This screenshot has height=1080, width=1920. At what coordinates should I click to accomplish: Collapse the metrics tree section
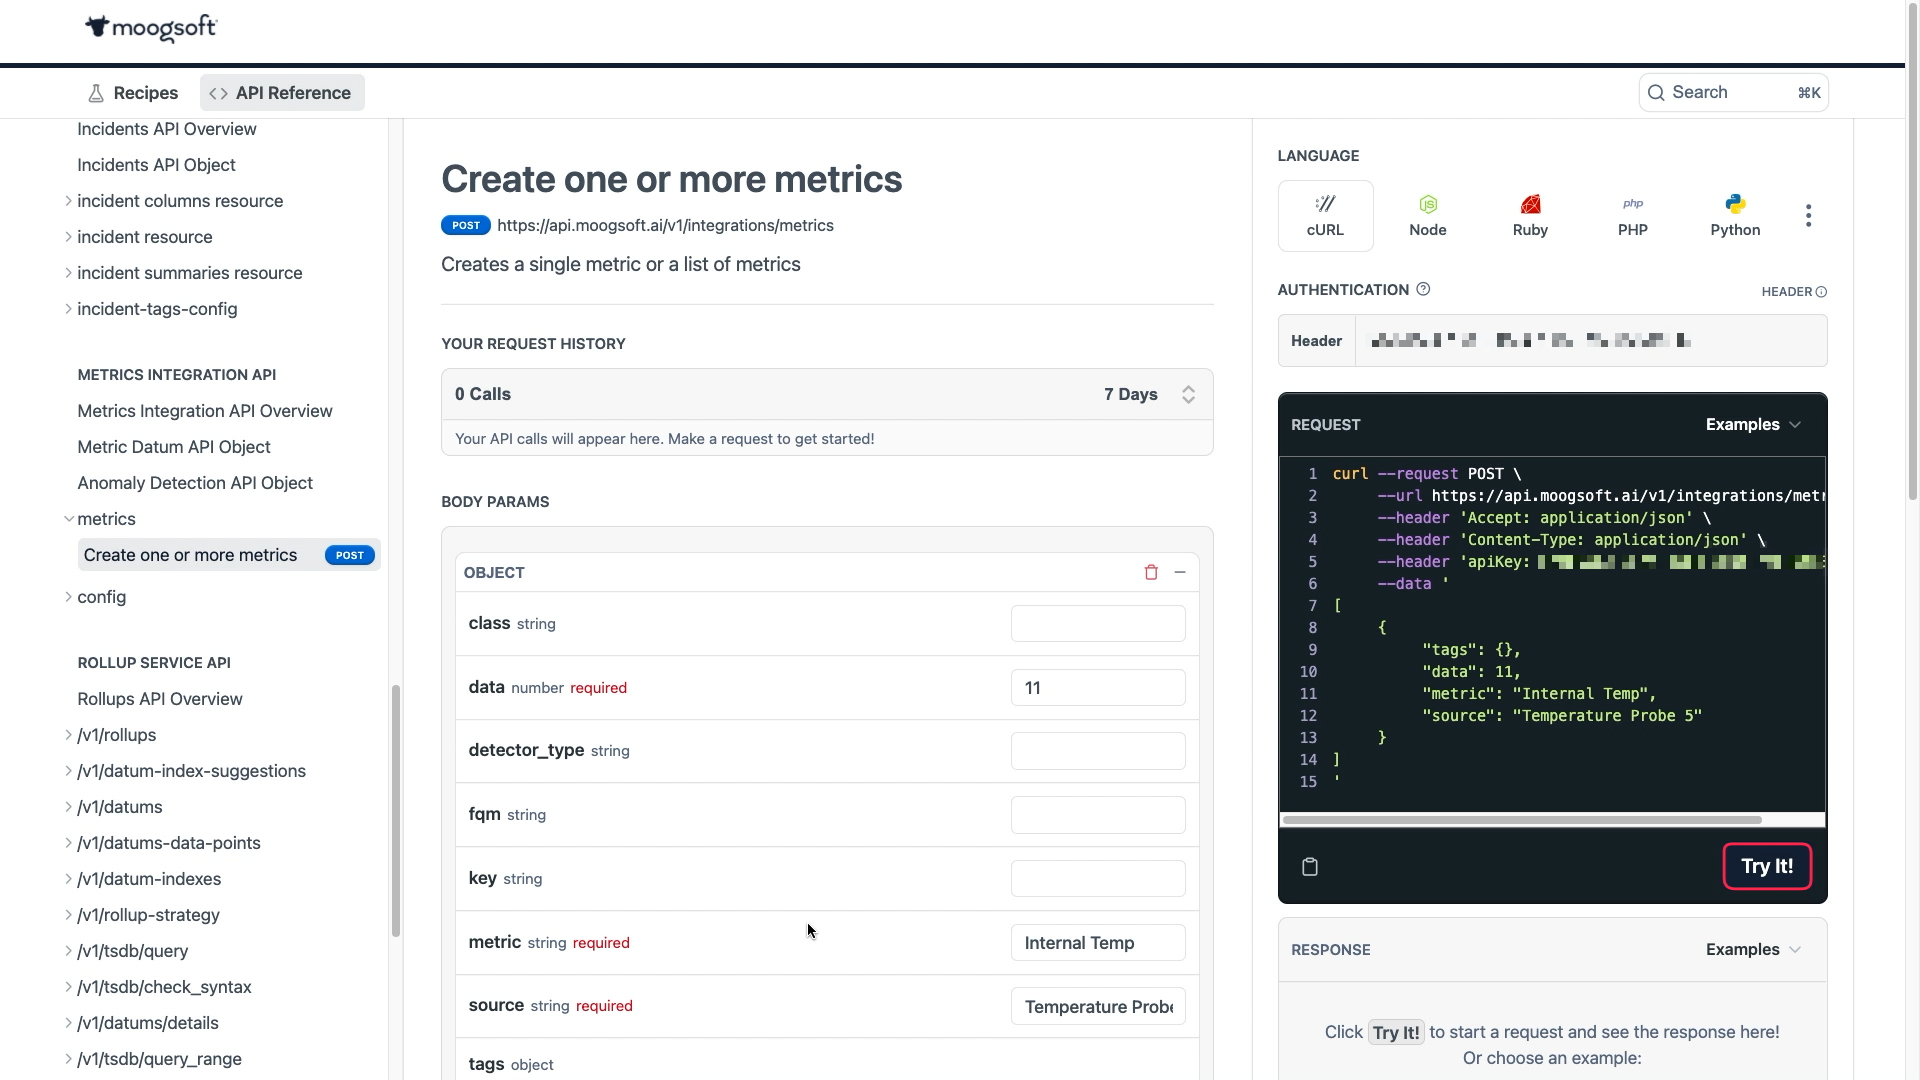tap(68, 519)
